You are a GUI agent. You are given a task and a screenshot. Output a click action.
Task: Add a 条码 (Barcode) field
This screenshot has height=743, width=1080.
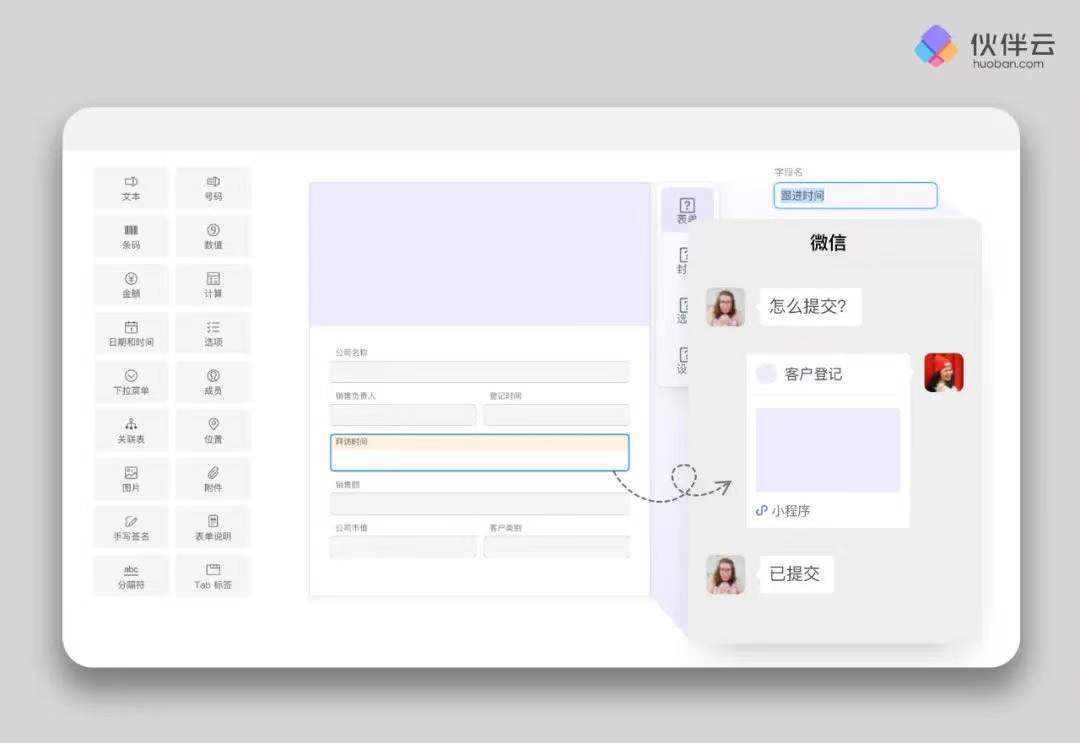[131, 236]
